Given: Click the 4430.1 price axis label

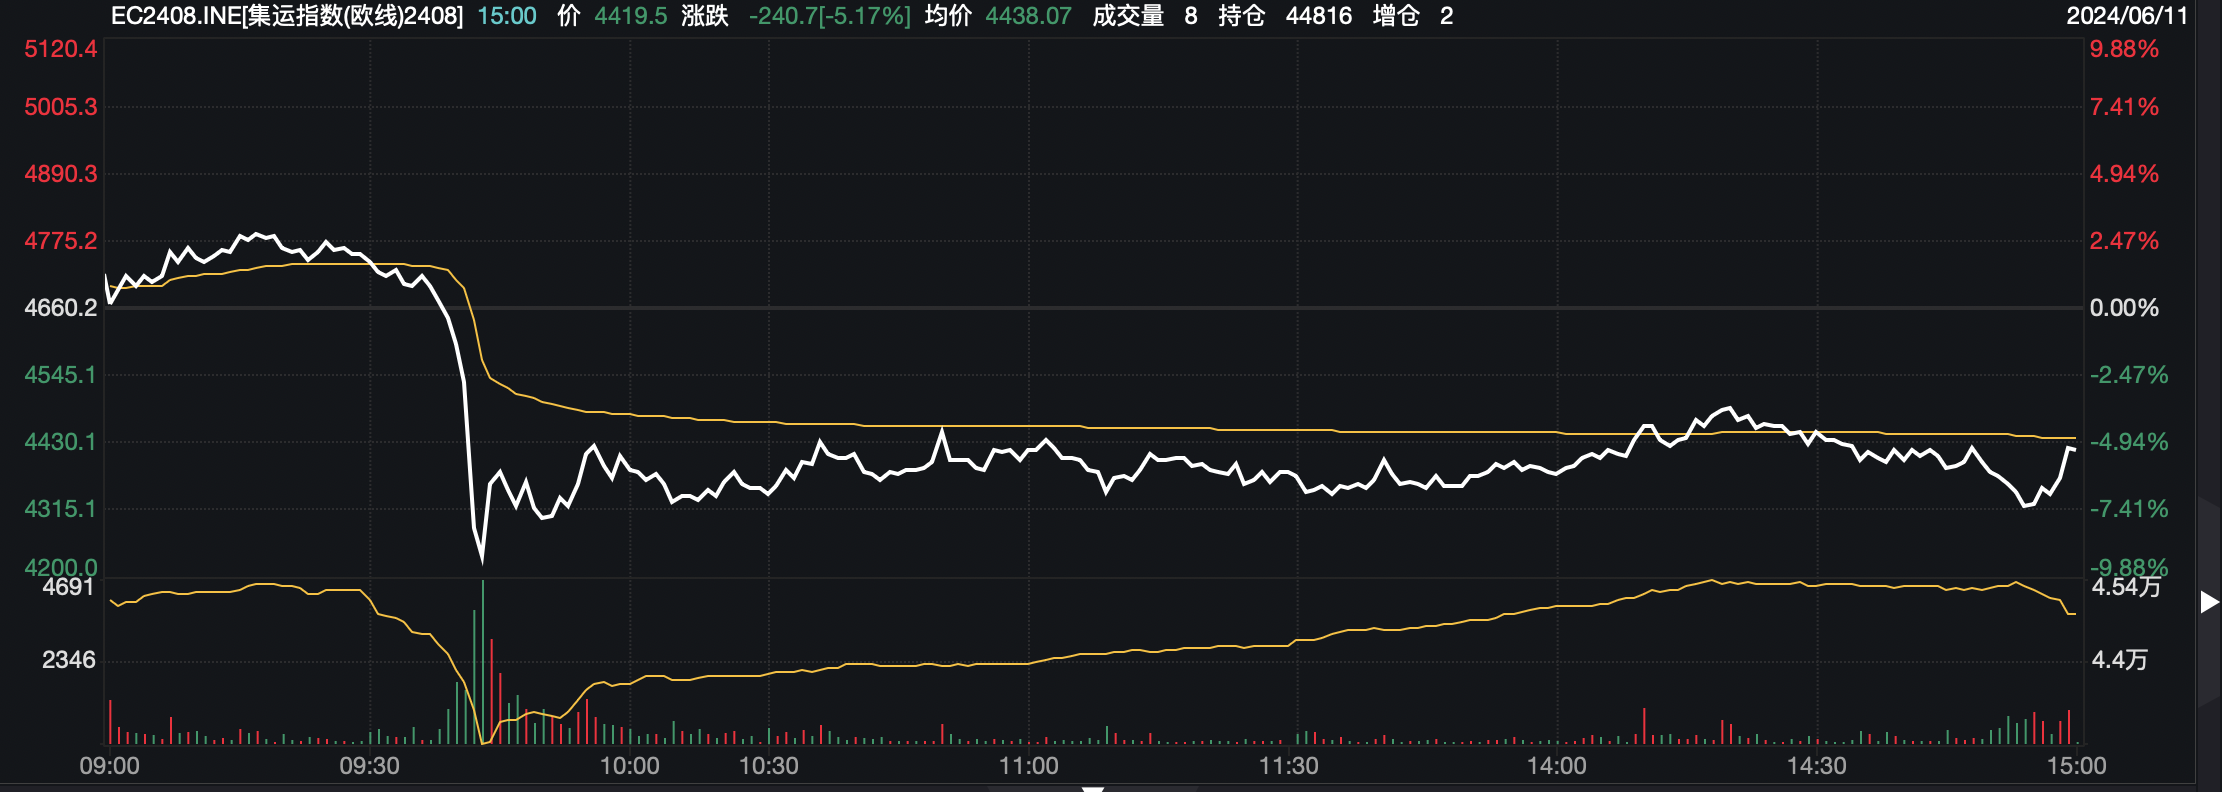Looking at the screenshot, I should pos(61,442).
